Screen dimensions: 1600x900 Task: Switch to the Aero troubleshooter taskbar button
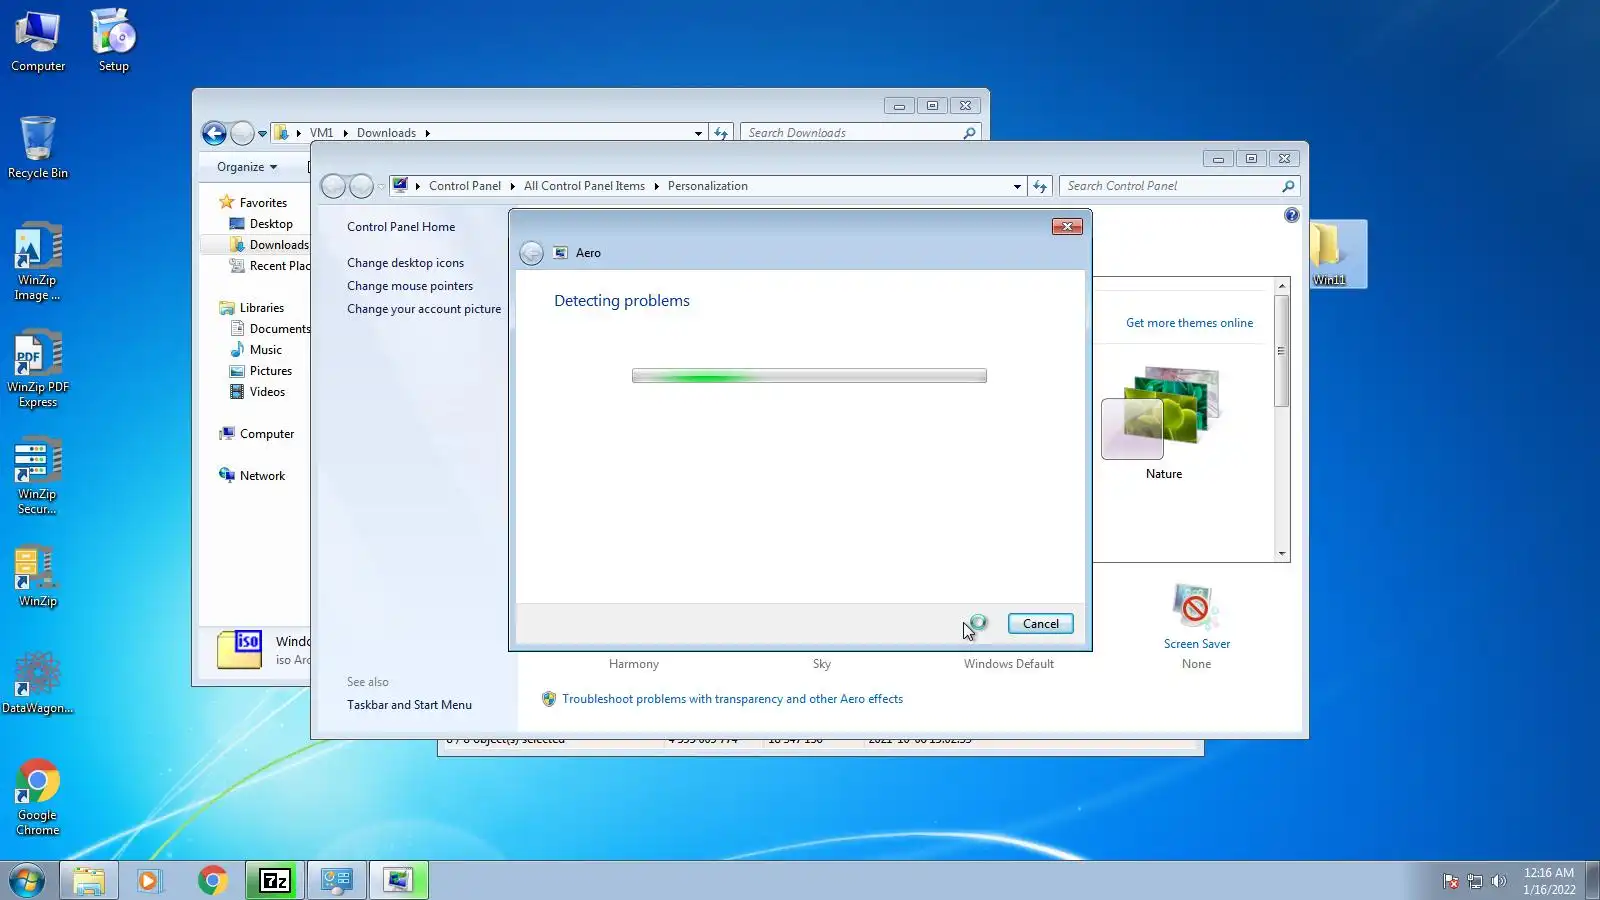(398, 880)
